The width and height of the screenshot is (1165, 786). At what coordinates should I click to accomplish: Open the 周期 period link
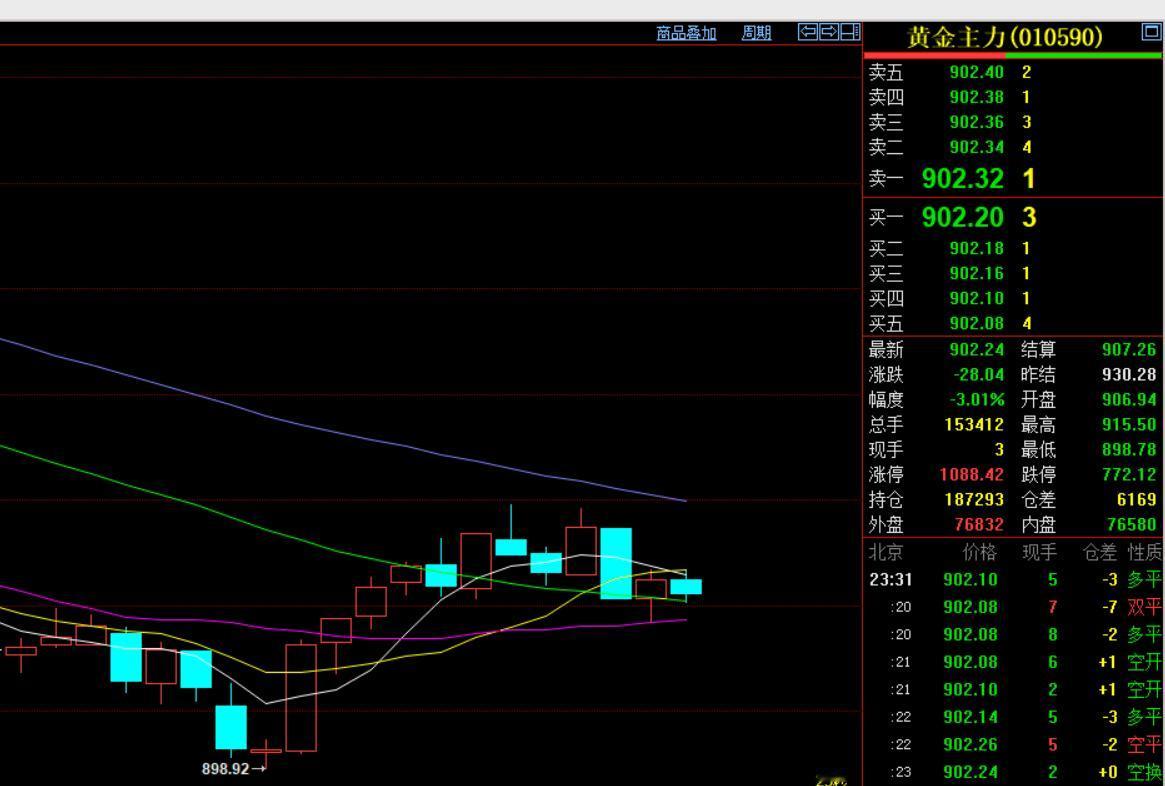(x=756, y=33)
